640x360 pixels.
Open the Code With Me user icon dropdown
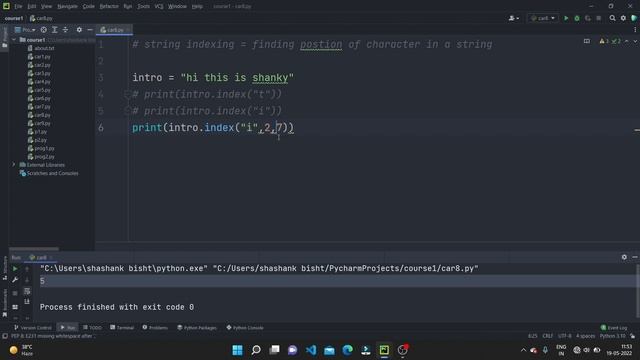tap(513, 18)
